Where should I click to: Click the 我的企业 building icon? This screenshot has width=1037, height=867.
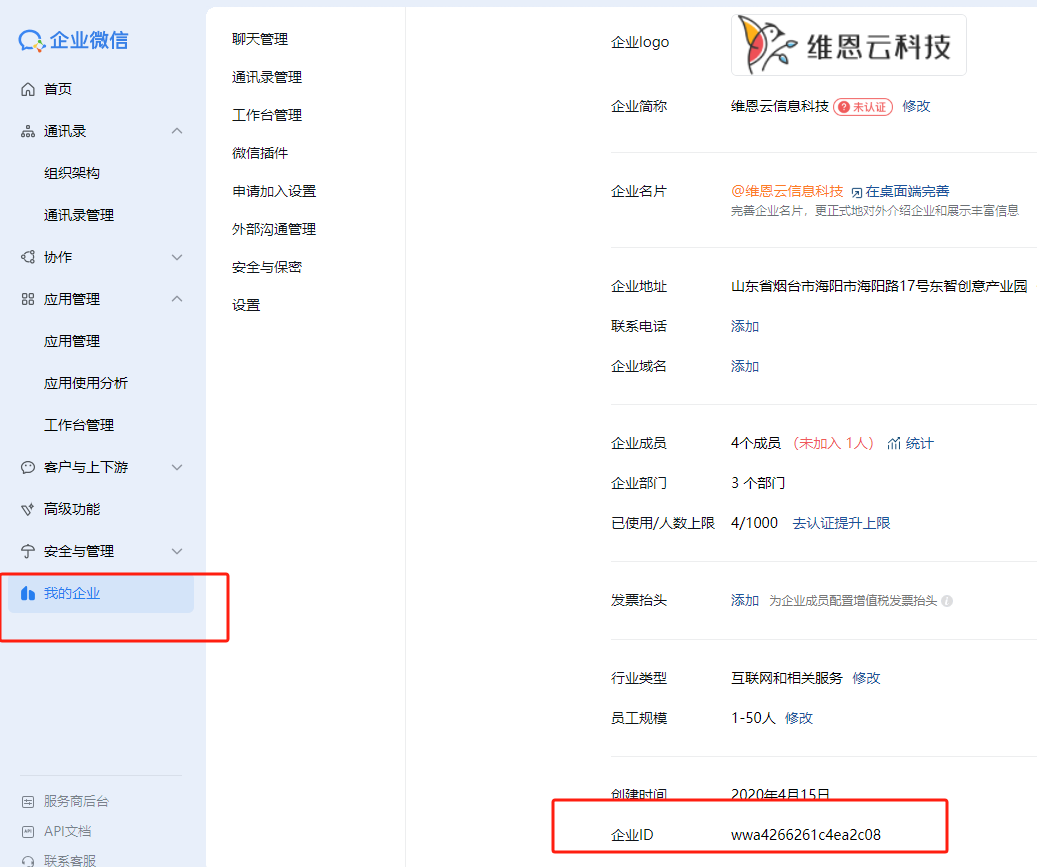28,593
